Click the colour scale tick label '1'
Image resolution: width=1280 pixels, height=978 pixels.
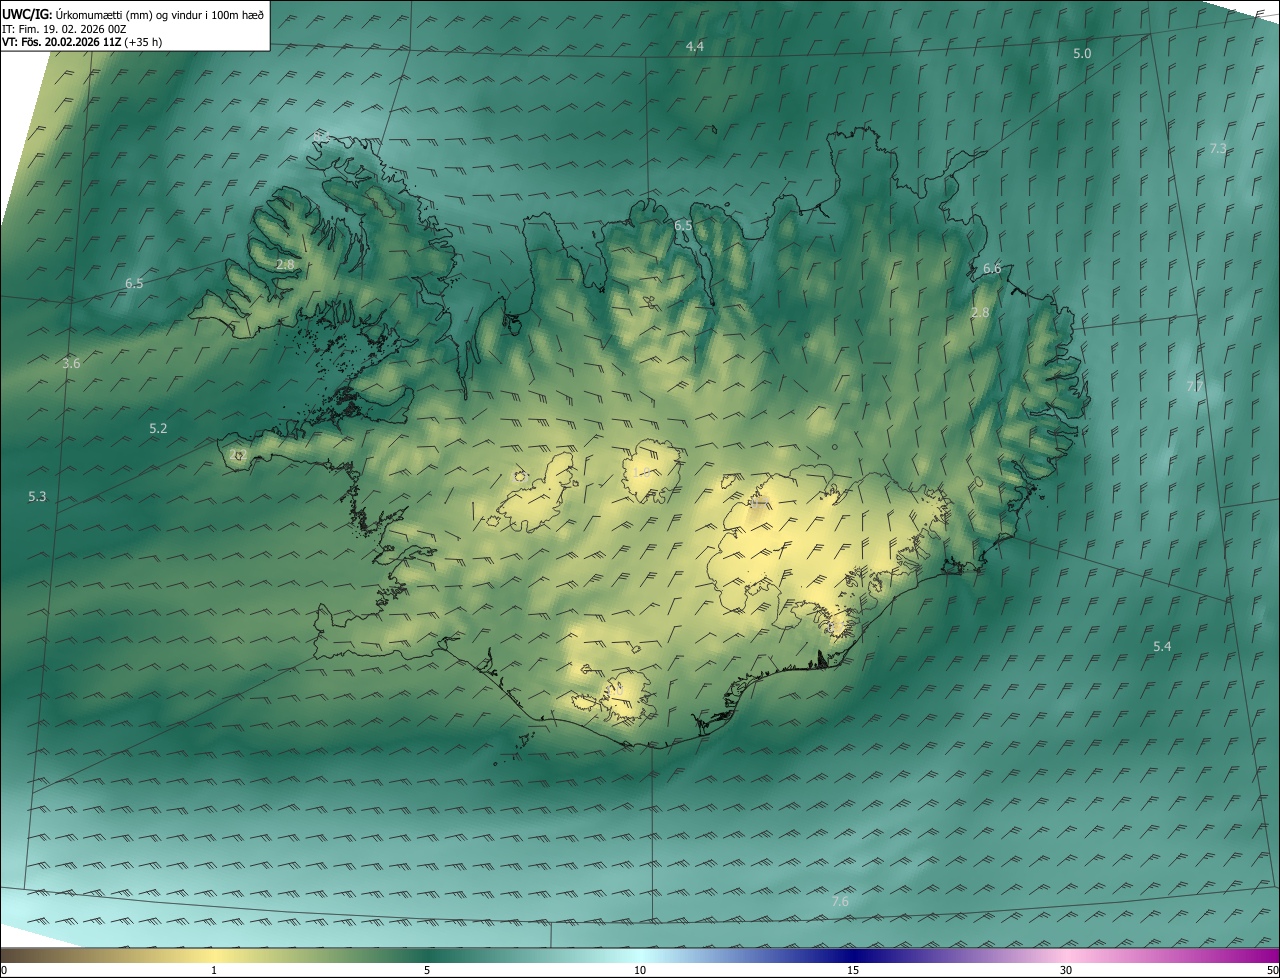[x=214, y=970]
